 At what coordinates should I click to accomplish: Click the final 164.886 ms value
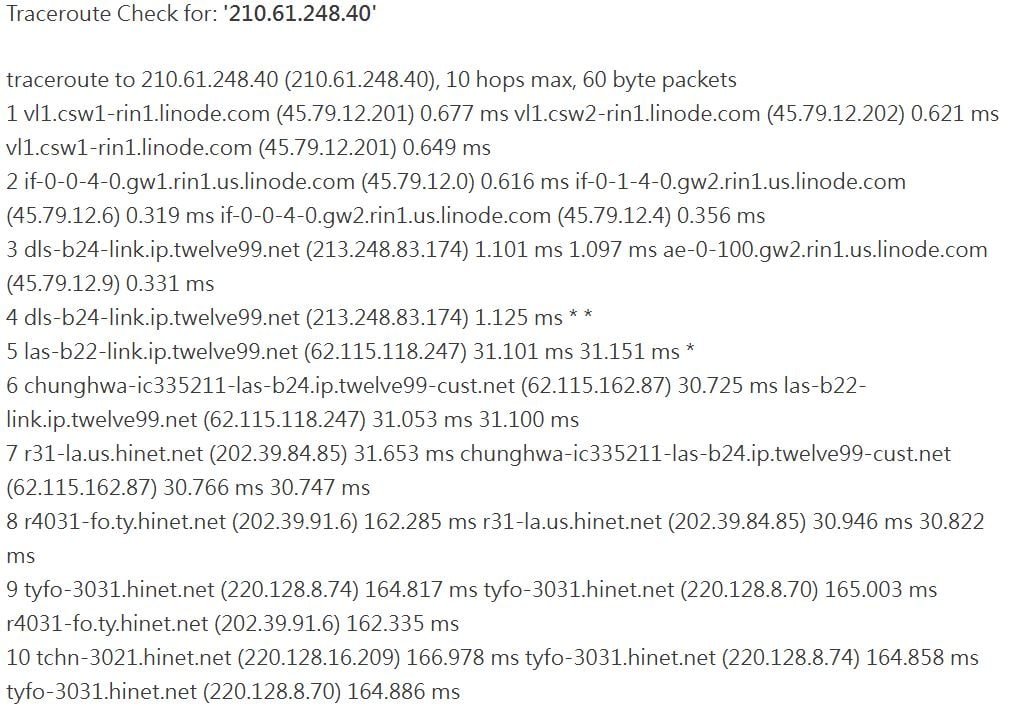pos(404,692)
